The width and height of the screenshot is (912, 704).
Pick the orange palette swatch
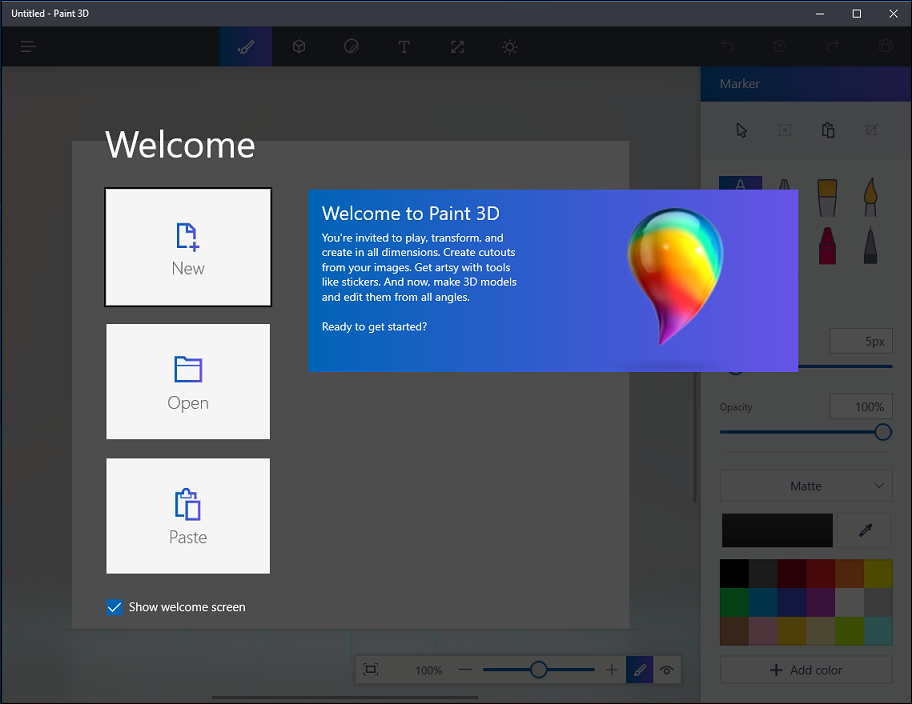(x=849, y=574)
